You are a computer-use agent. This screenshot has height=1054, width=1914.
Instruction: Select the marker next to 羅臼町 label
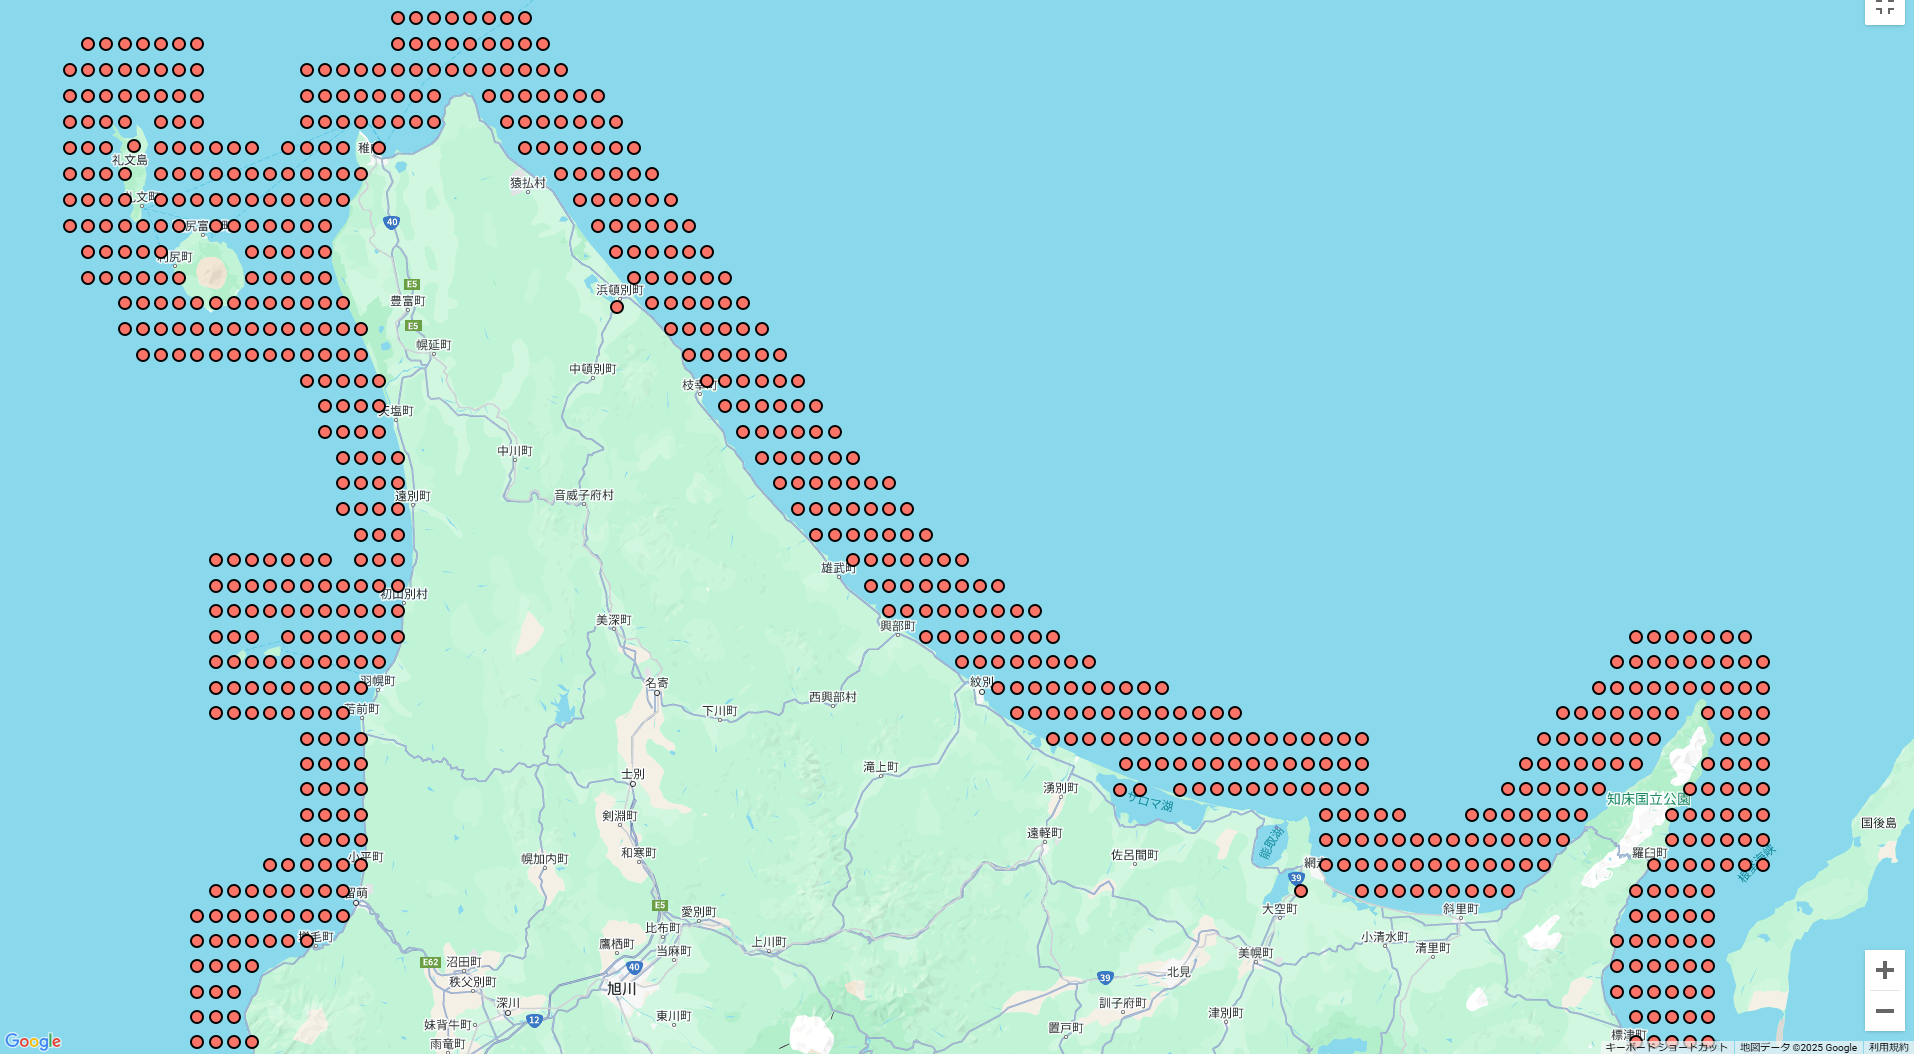click(1654, 865)
